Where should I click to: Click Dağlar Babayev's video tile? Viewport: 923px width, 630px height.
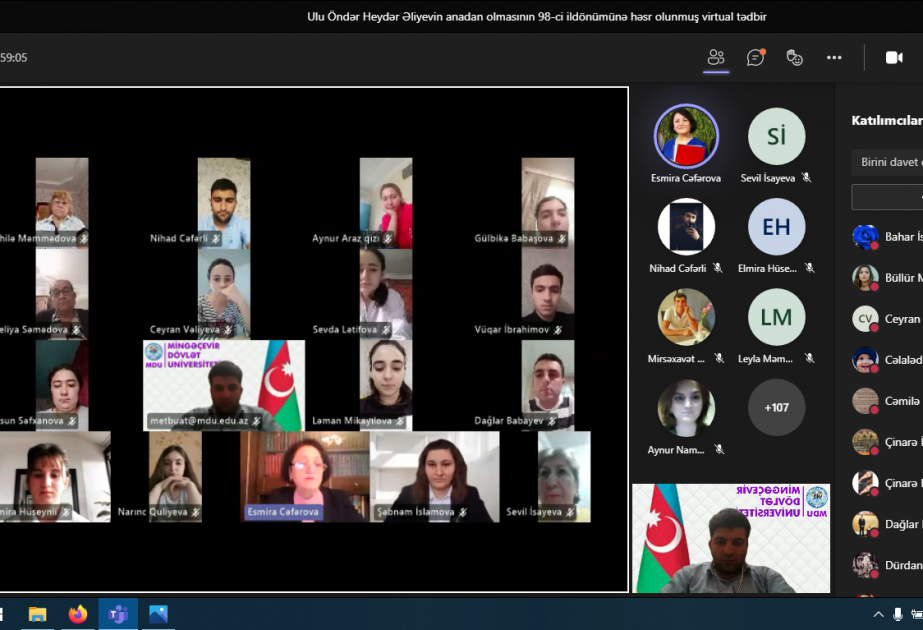(547, 385)
